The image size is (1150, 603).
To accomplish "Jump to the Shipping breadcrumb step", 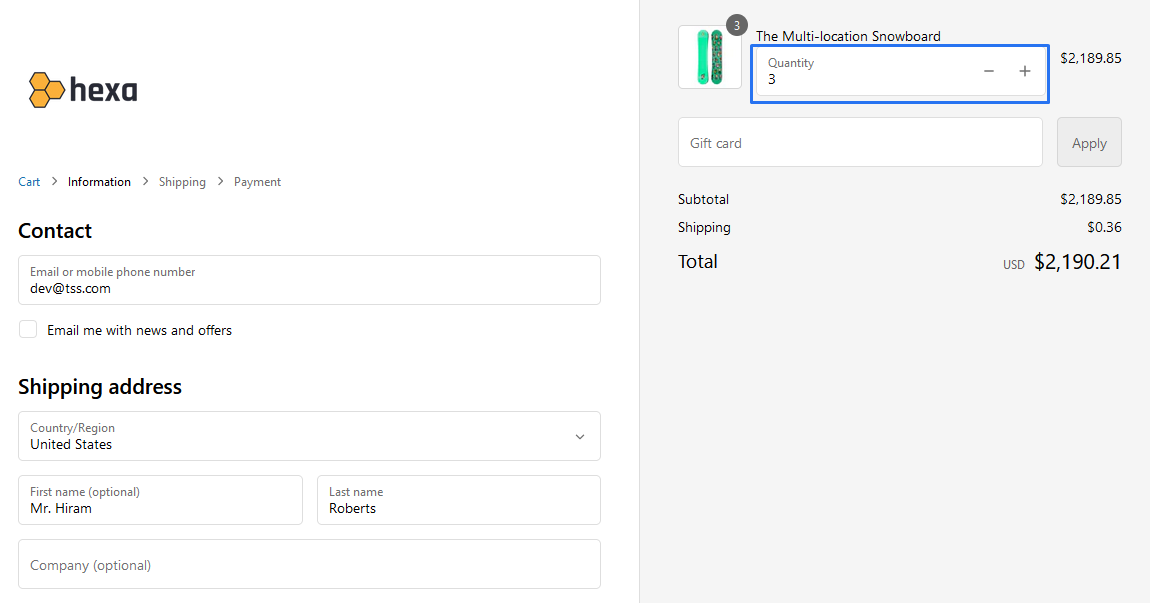I will point(182,182).
